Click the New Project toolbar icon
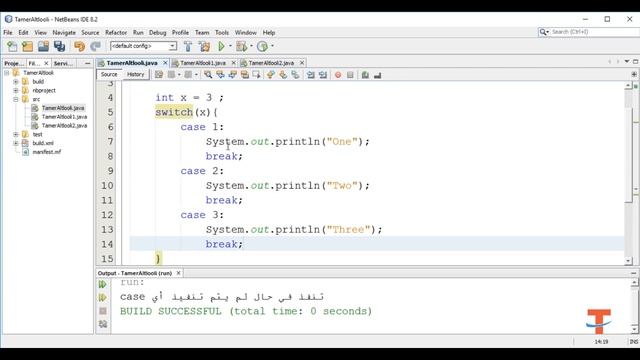 point(28,46)
